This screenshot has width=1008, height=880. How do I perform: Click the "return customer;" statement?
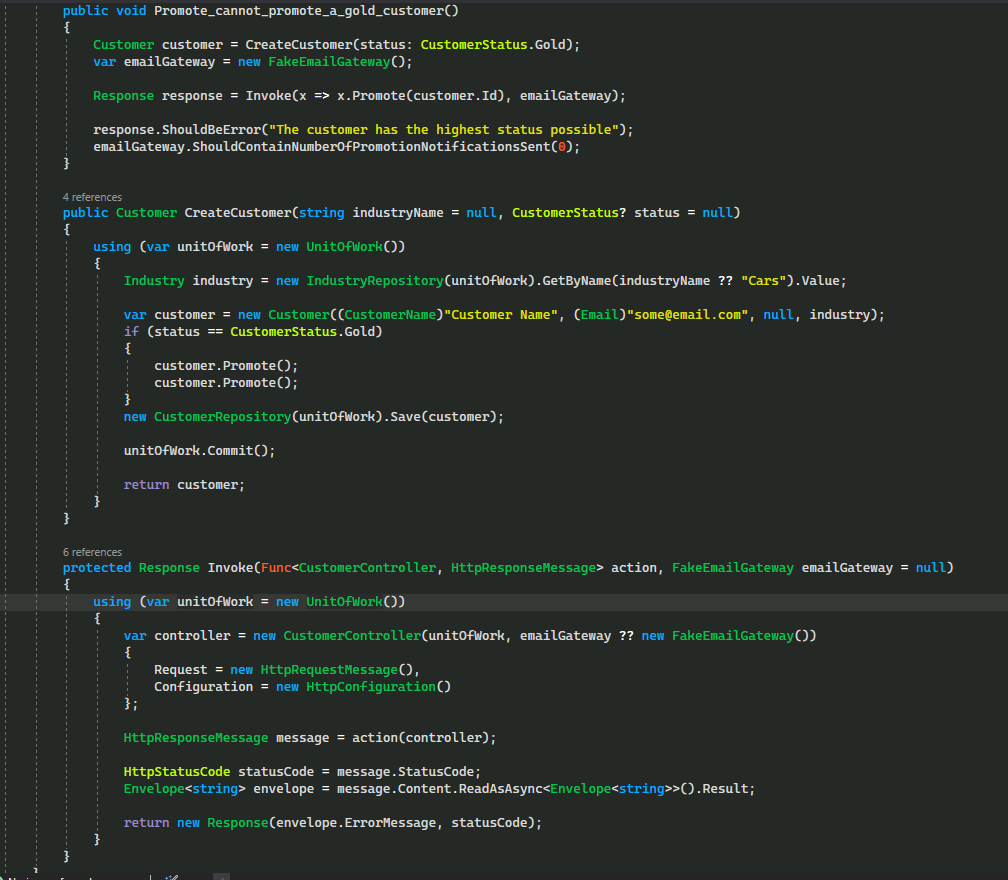point(184,484)
